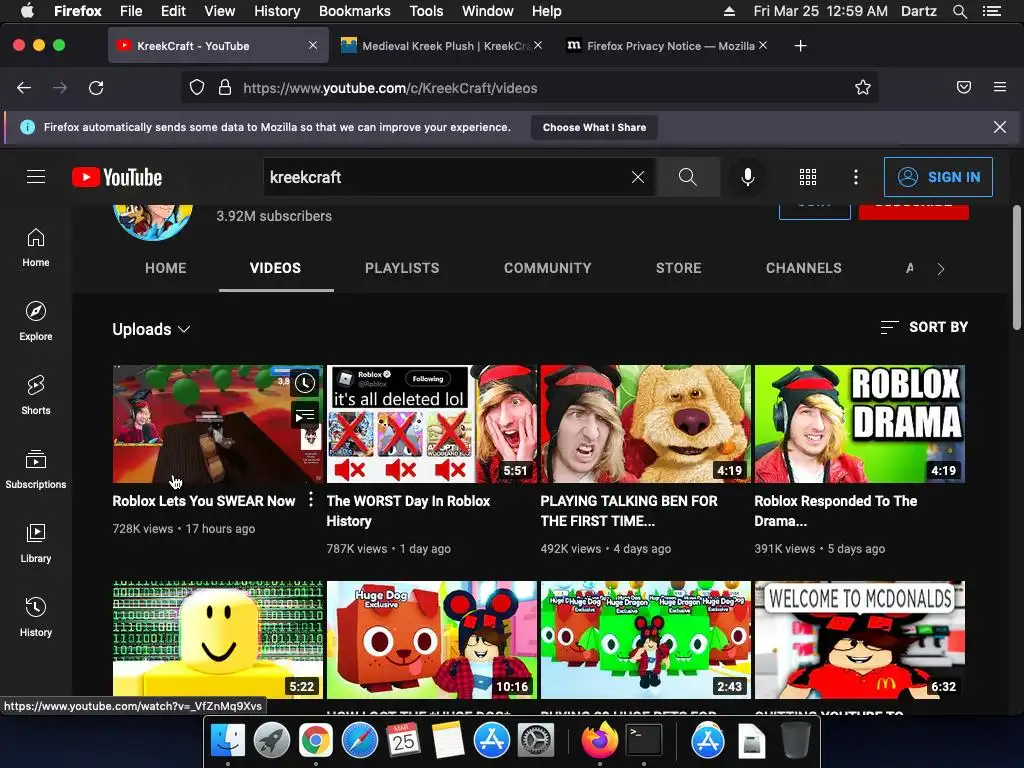
Task: Open options for Roblox Lets You SWEAR Now
Action: pos(311,500)
